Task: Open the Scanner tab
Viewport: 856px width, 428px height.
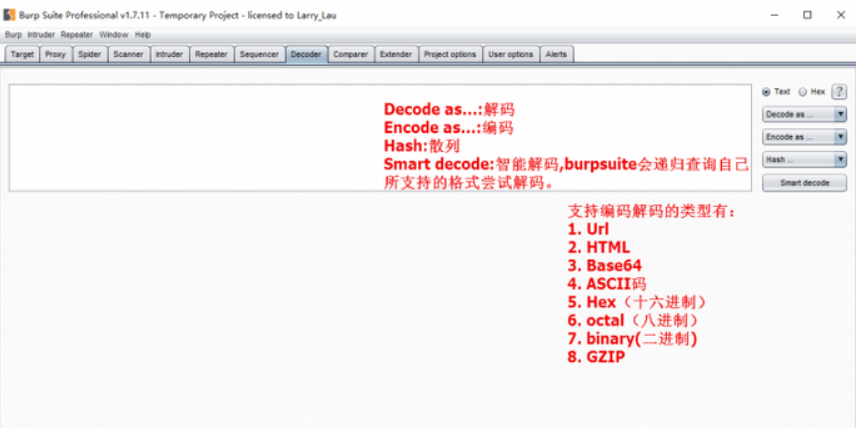Action: click(128, 54)
